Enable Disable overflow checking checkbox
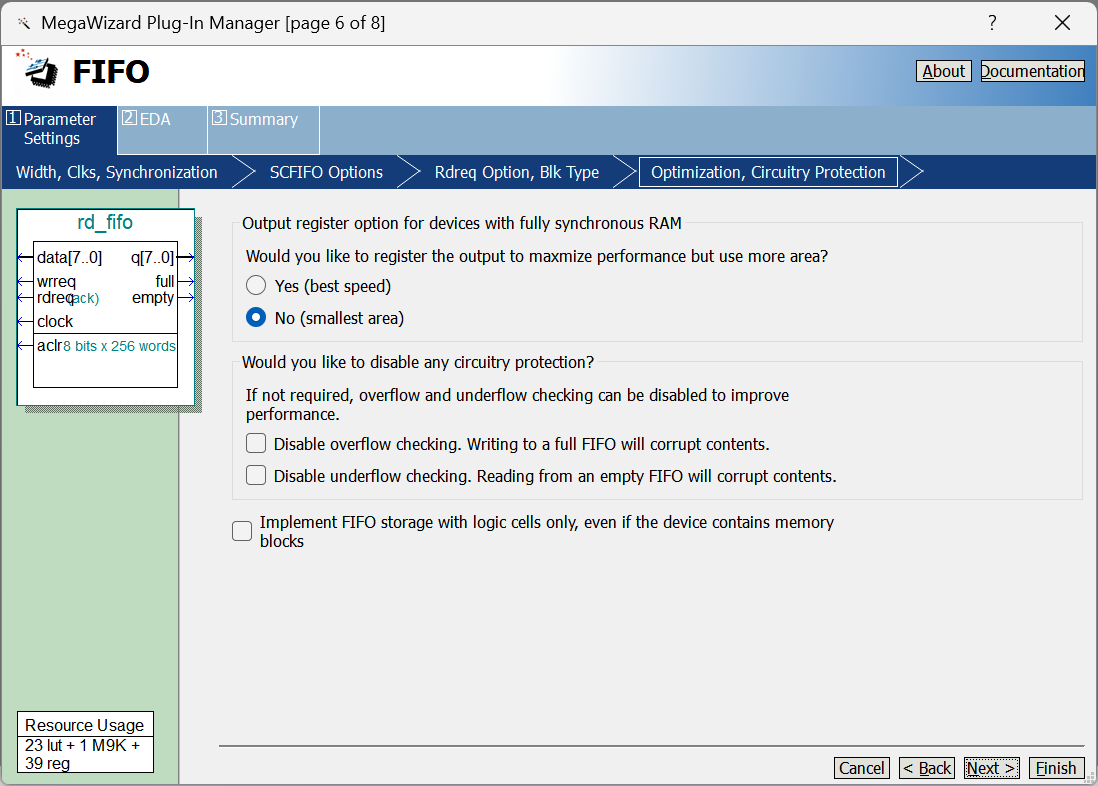 click(256, 443)
